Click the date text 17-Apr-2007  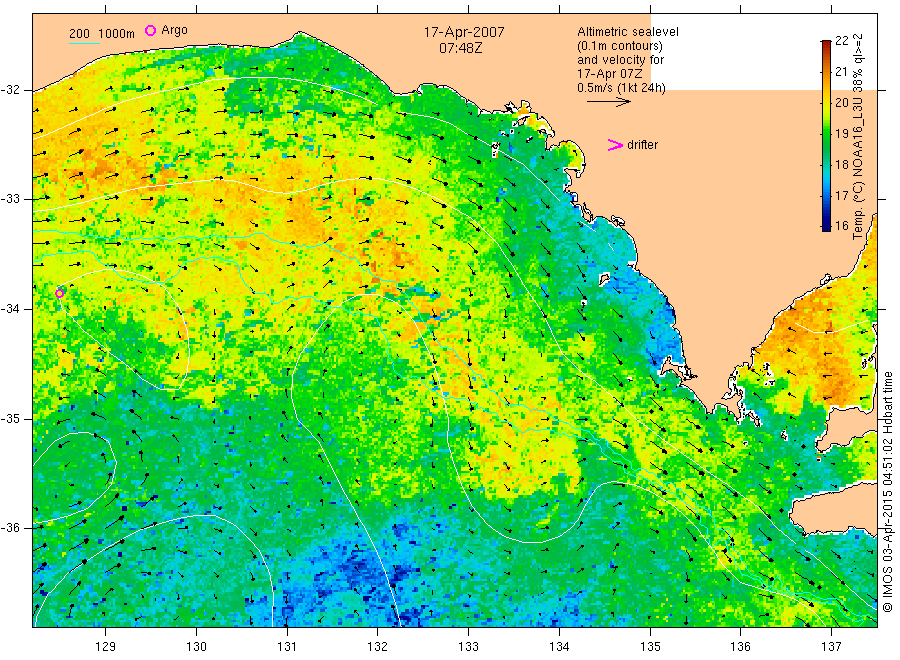(464, 32)
